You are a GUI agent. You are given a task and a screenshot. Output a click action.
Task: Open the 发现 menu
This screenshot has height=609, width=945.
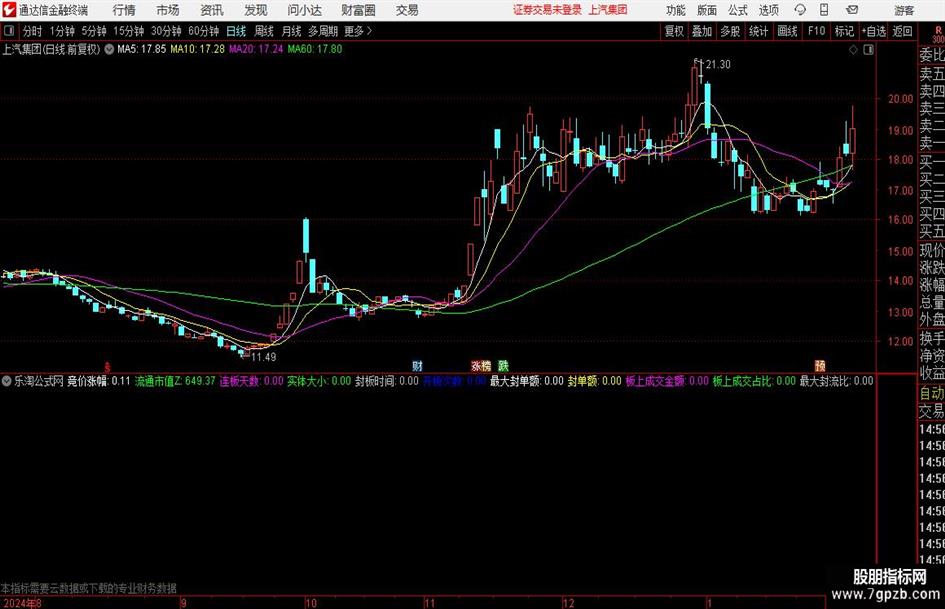pyautogui.click(x=256, y=10)
